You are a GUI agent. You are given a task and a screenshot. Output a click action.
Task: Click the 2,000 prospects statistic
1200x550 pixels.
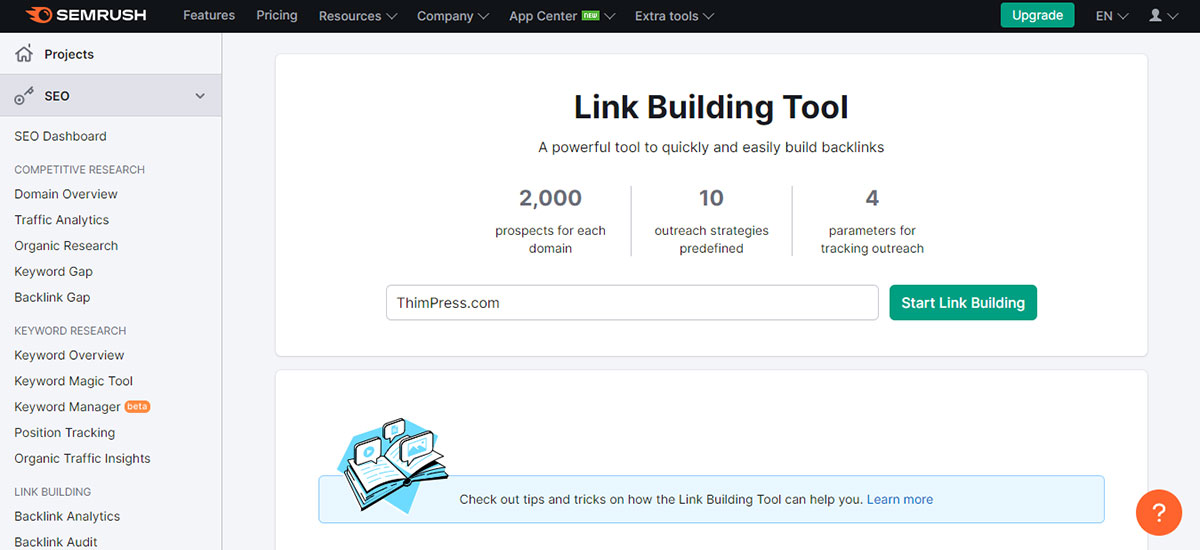(550, 219)
